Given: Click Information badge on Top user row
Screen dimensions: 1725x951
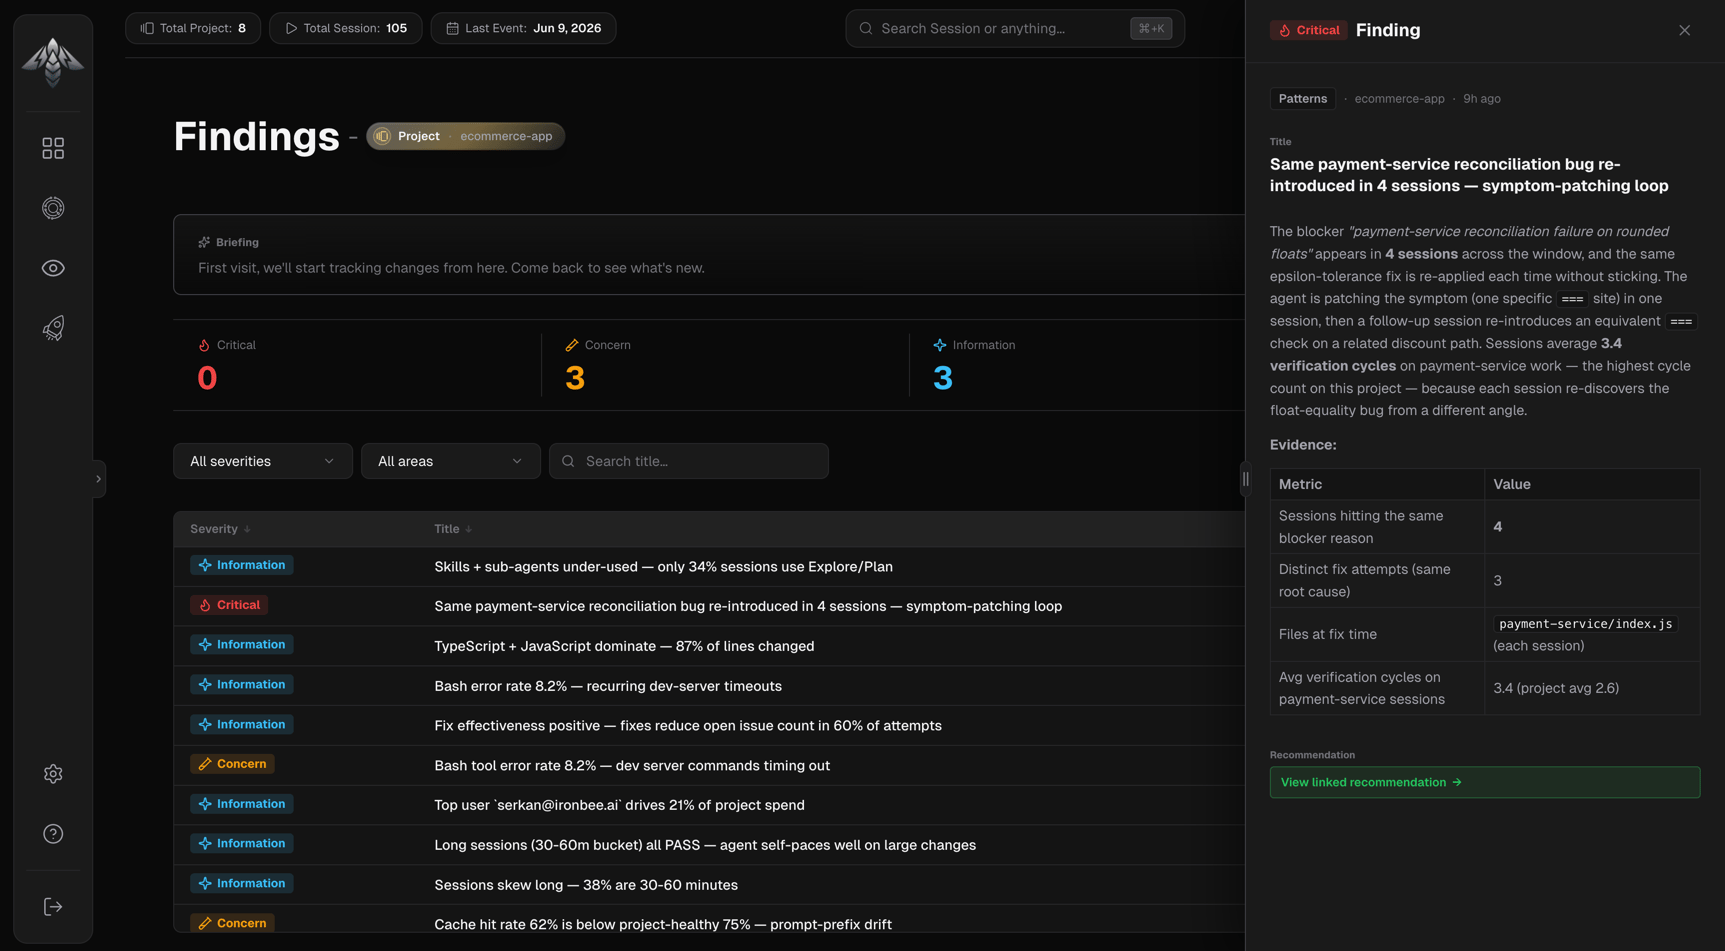Looking at the screenshot, I should coord(242,804).
